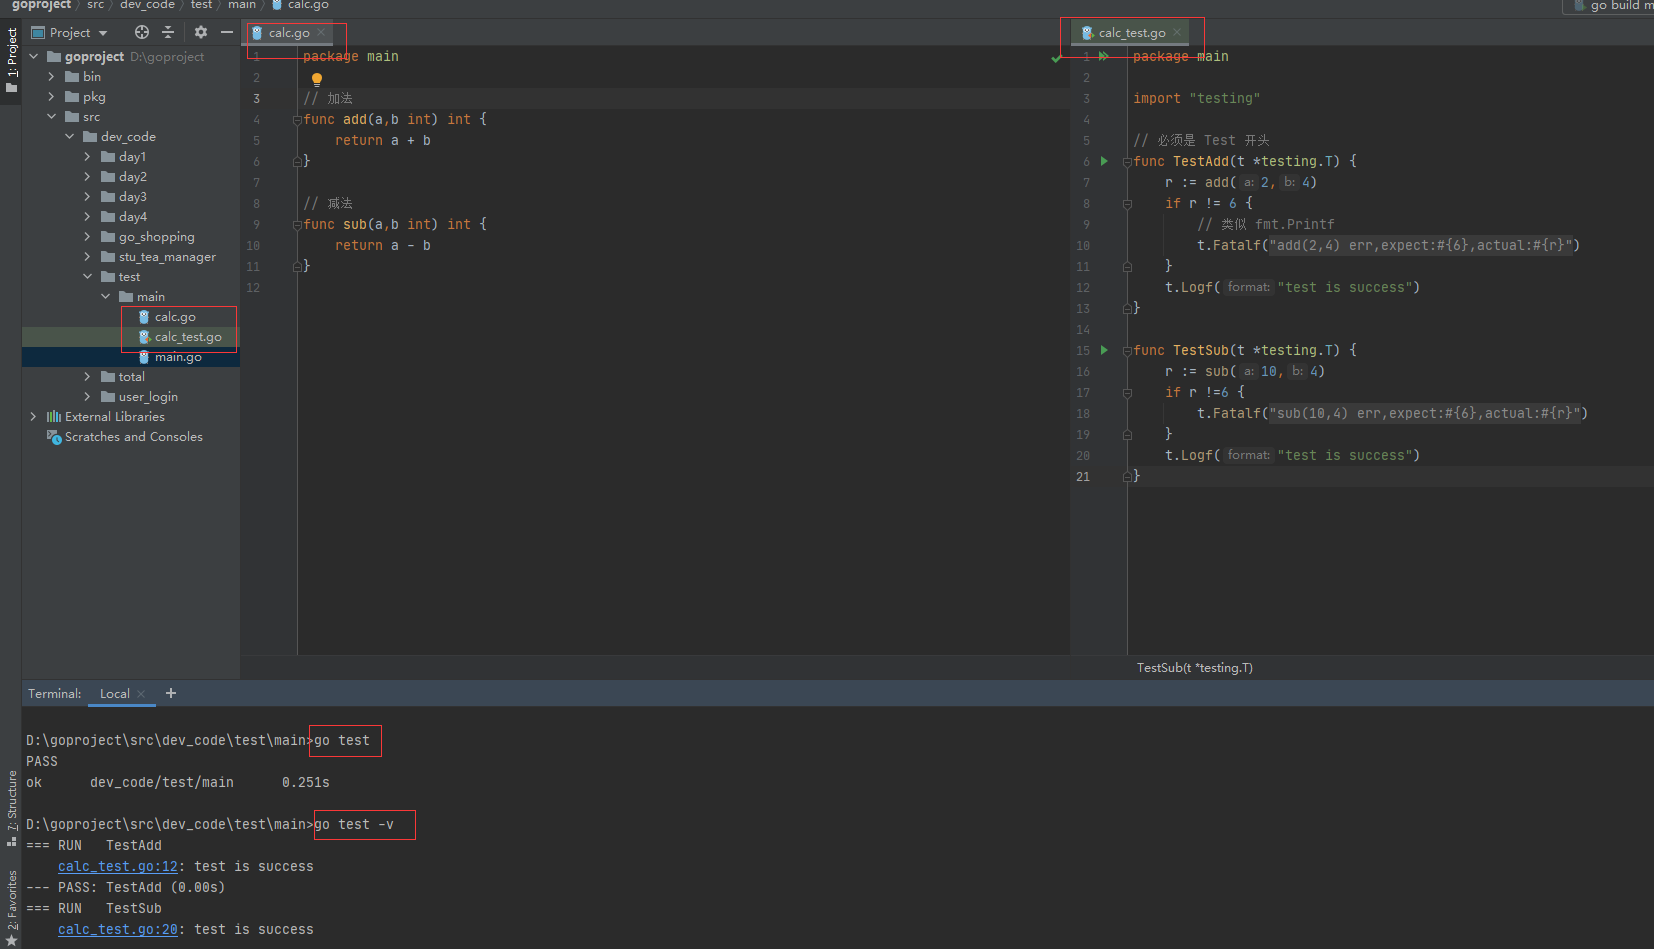Viewport: 1654px width, 949px height.
Task: Place cursor on line 21 closing brace
Action: [1136, 477]
